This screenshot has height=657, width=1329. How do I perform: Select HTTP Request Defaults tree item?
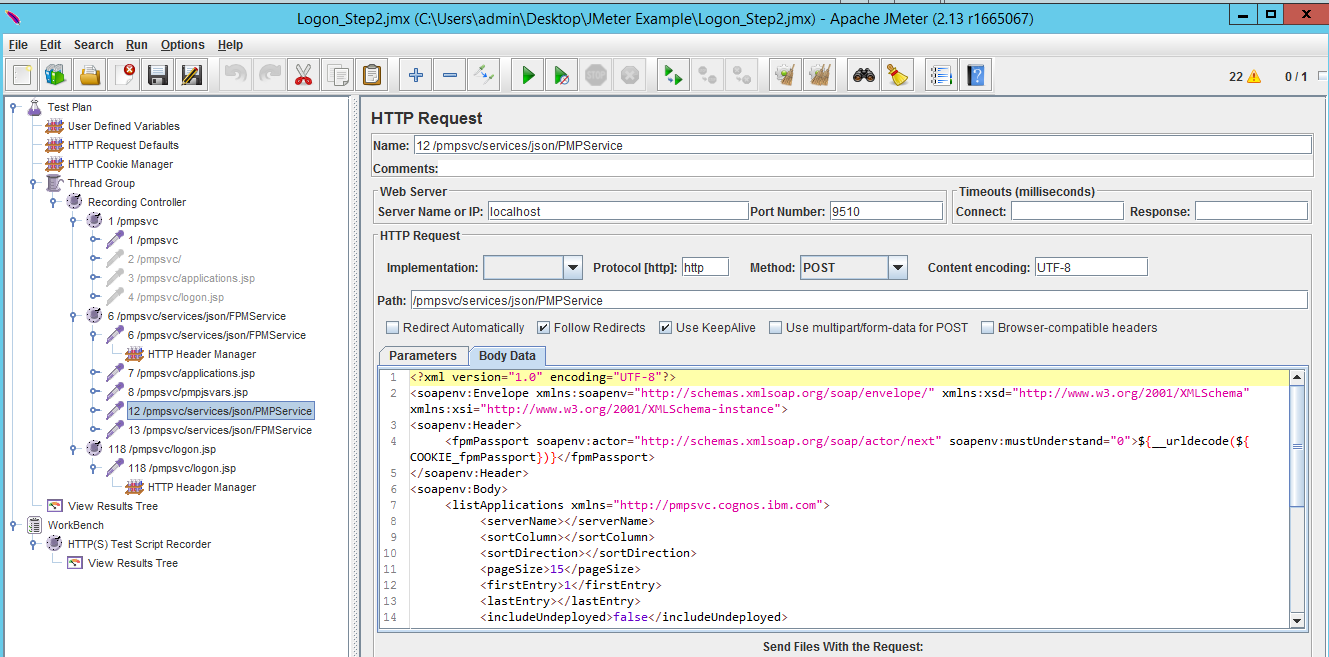click(123, 145)
